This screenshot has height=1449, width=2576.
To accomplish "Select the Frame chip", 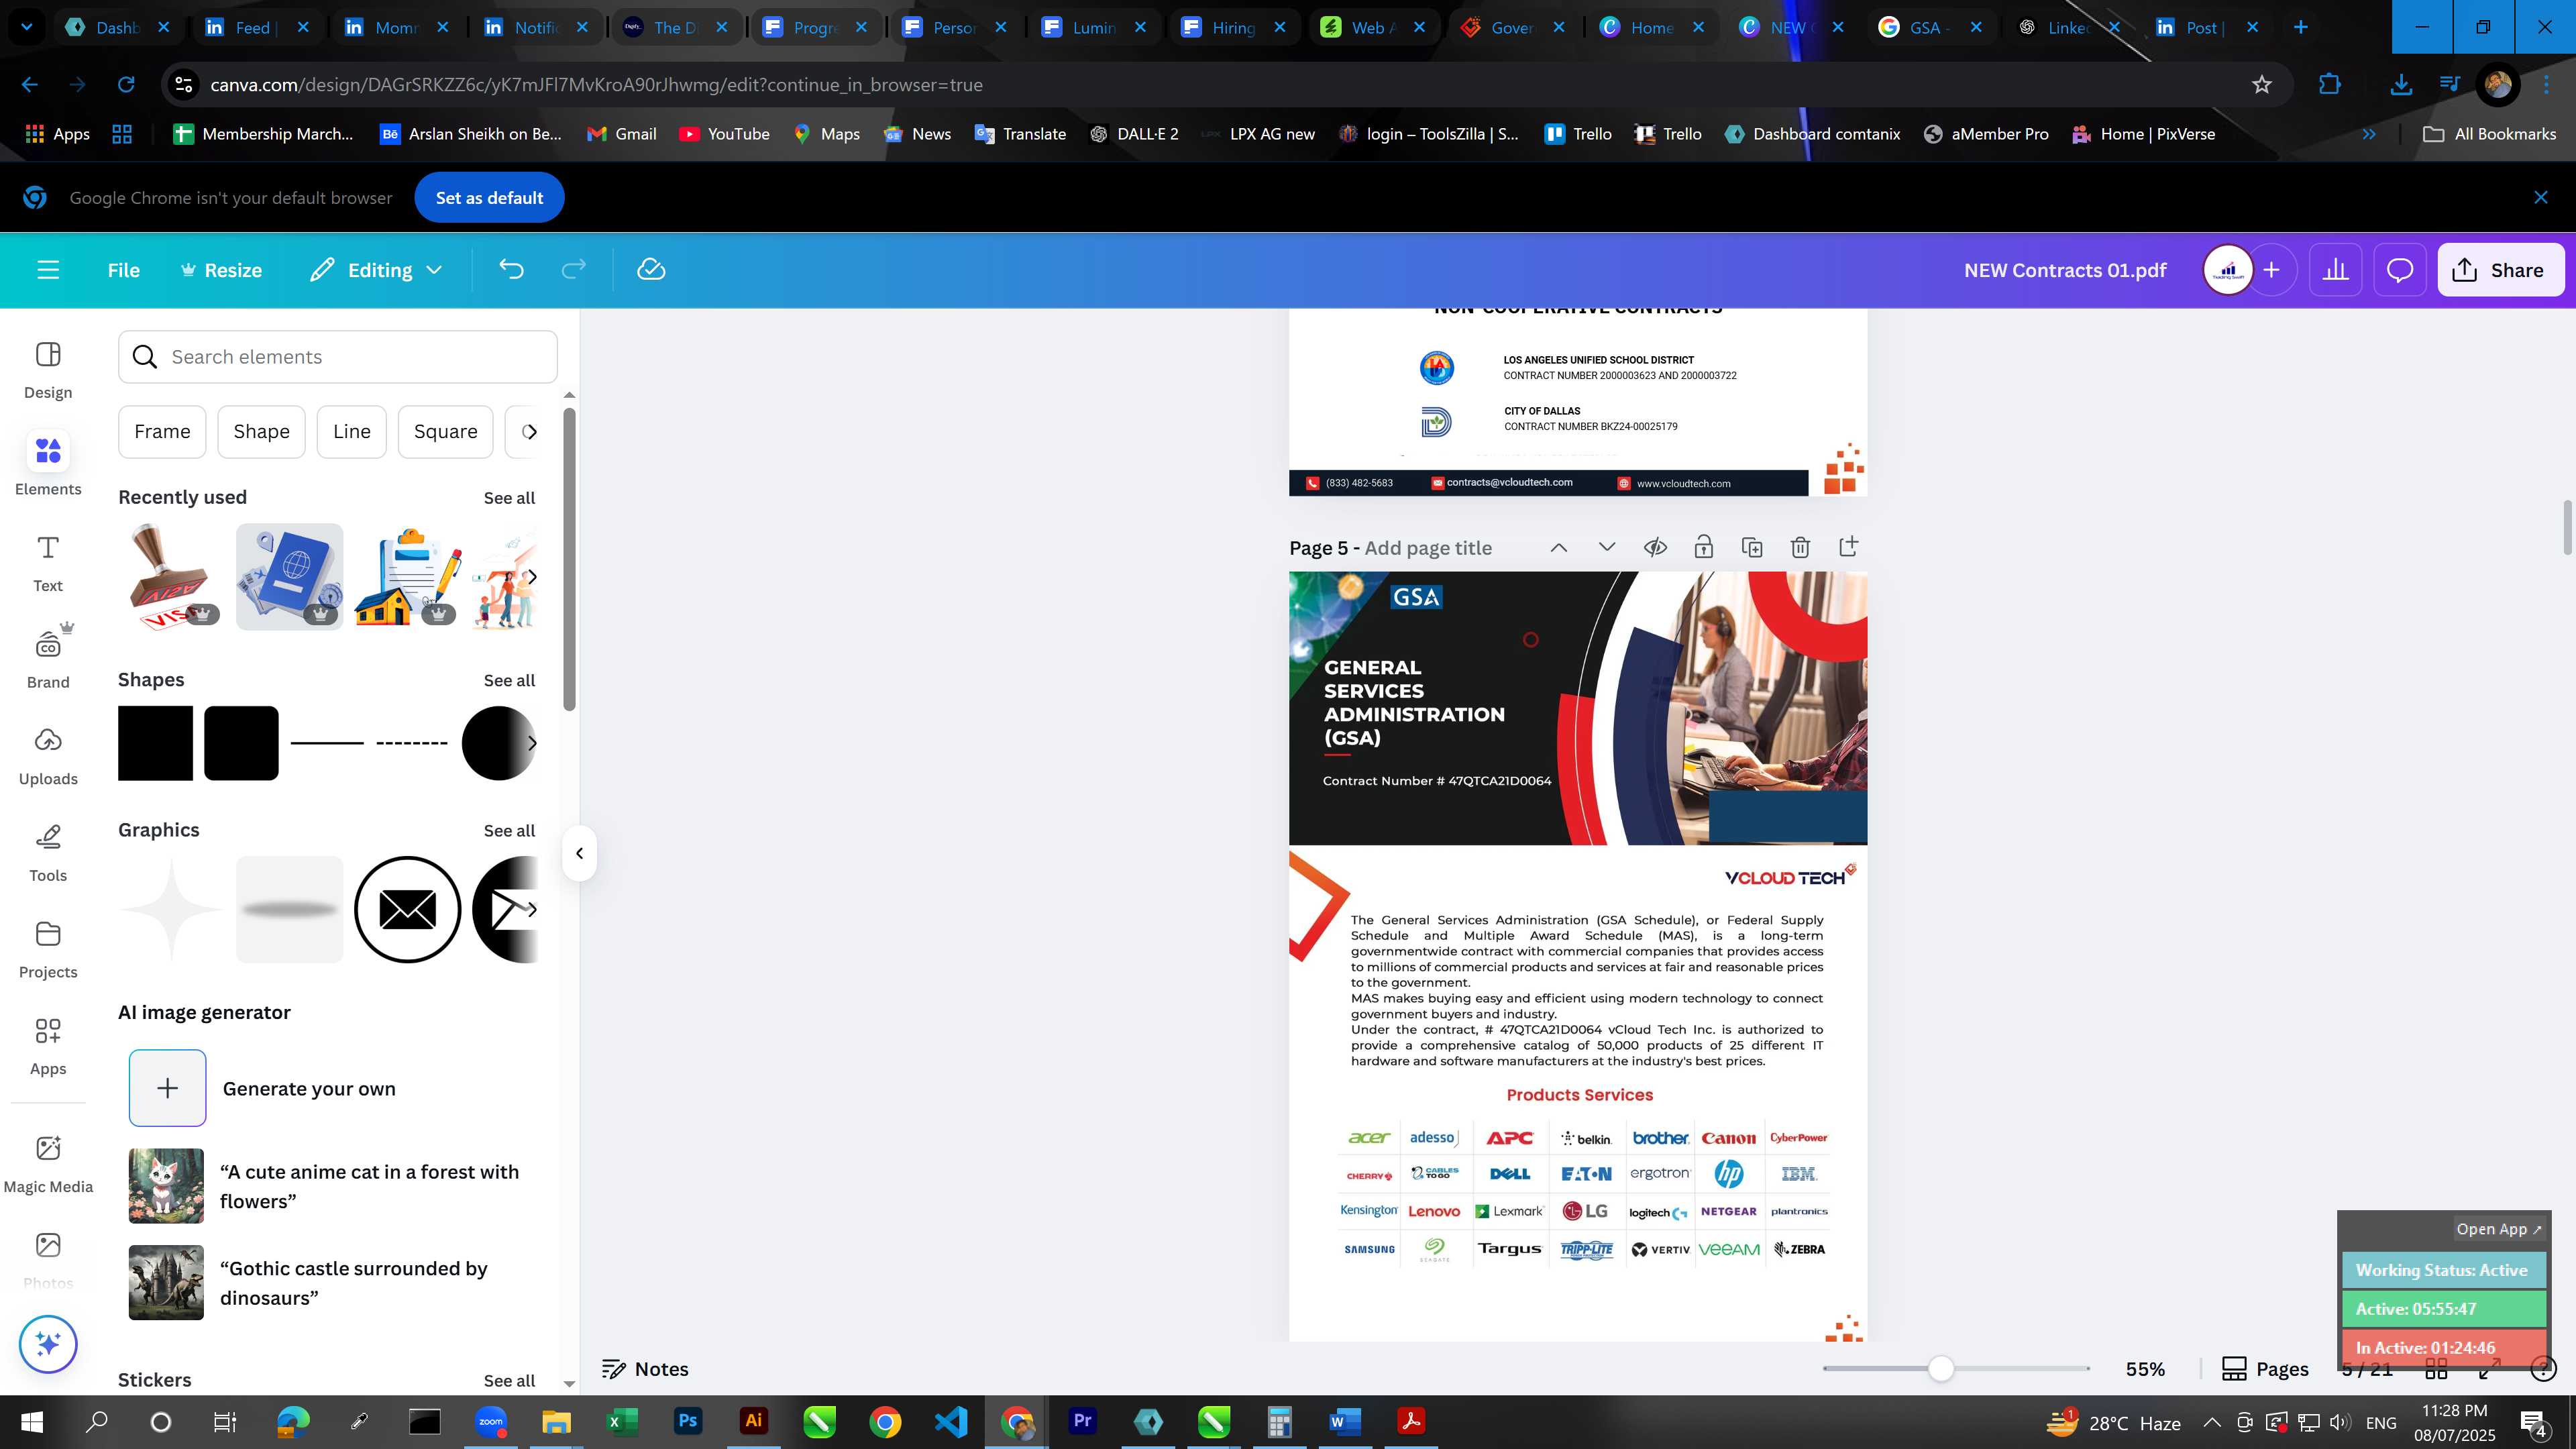I will click(x=162, y=432).
